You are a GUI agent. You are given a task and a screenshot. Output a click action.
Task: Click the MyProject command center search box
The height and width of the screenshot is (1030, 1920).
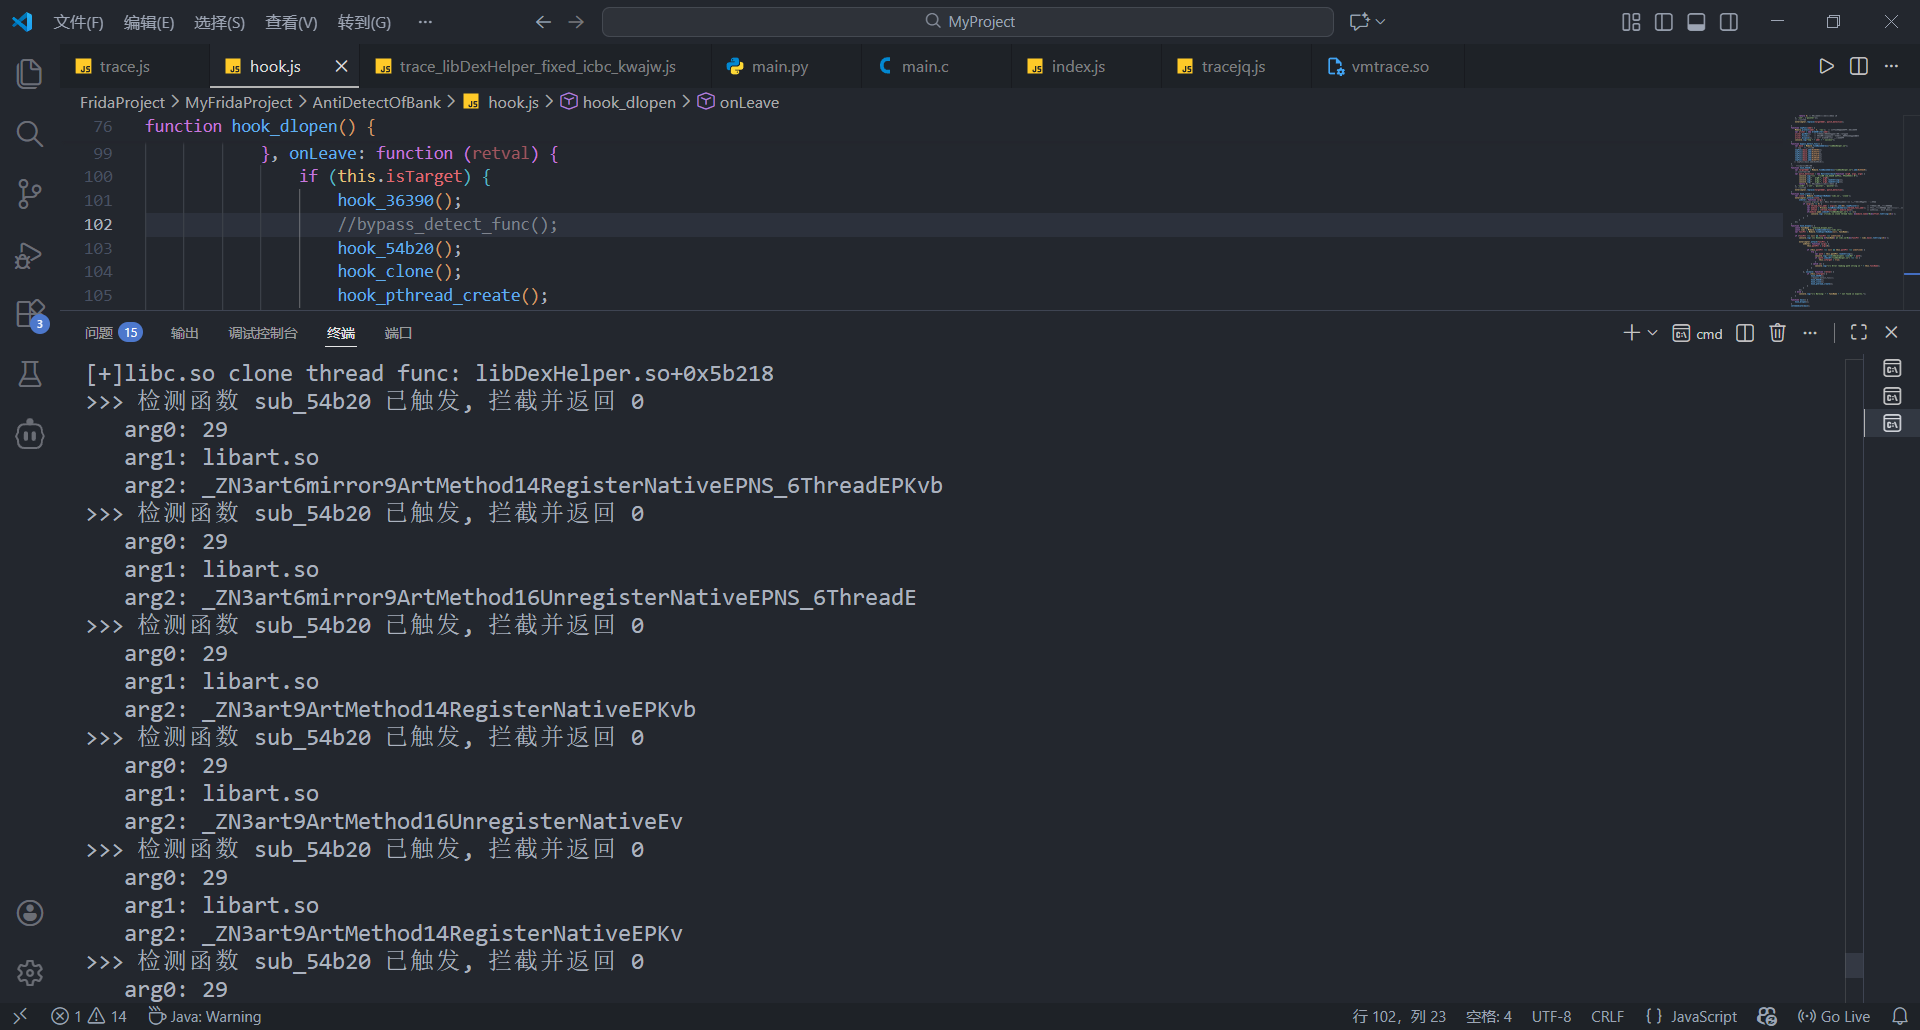click(x=967, y=22)
